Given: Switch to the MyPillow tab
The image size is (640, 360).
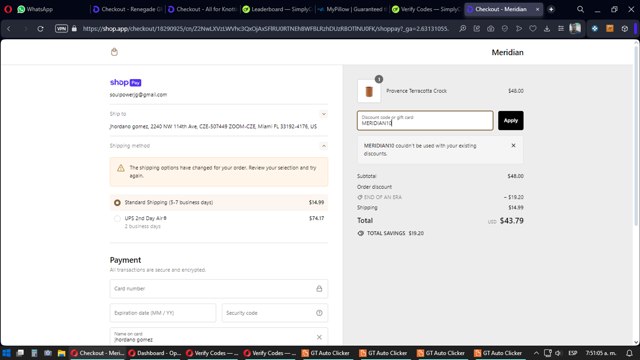Looking at the screenshot, I should coord(352,9).
